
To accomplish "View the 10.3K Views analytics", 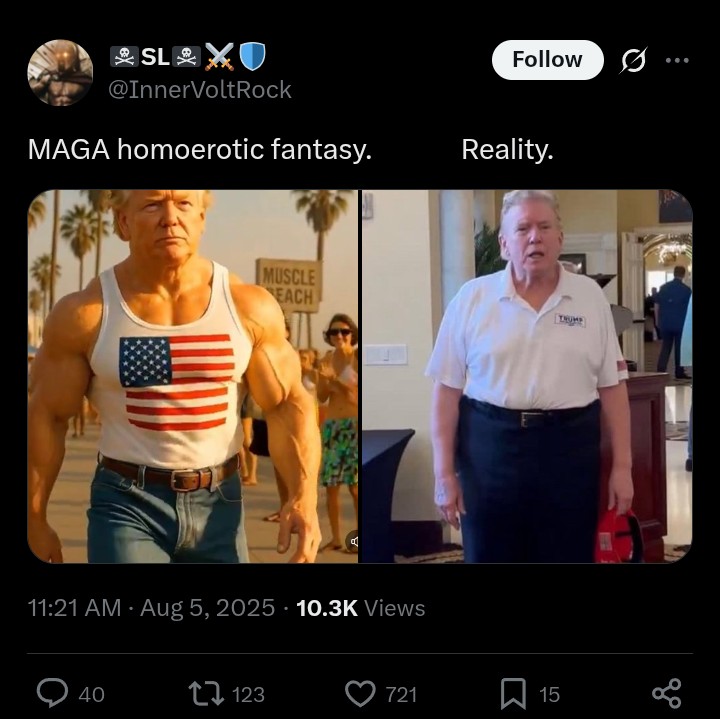I will [x=361, y=608].
